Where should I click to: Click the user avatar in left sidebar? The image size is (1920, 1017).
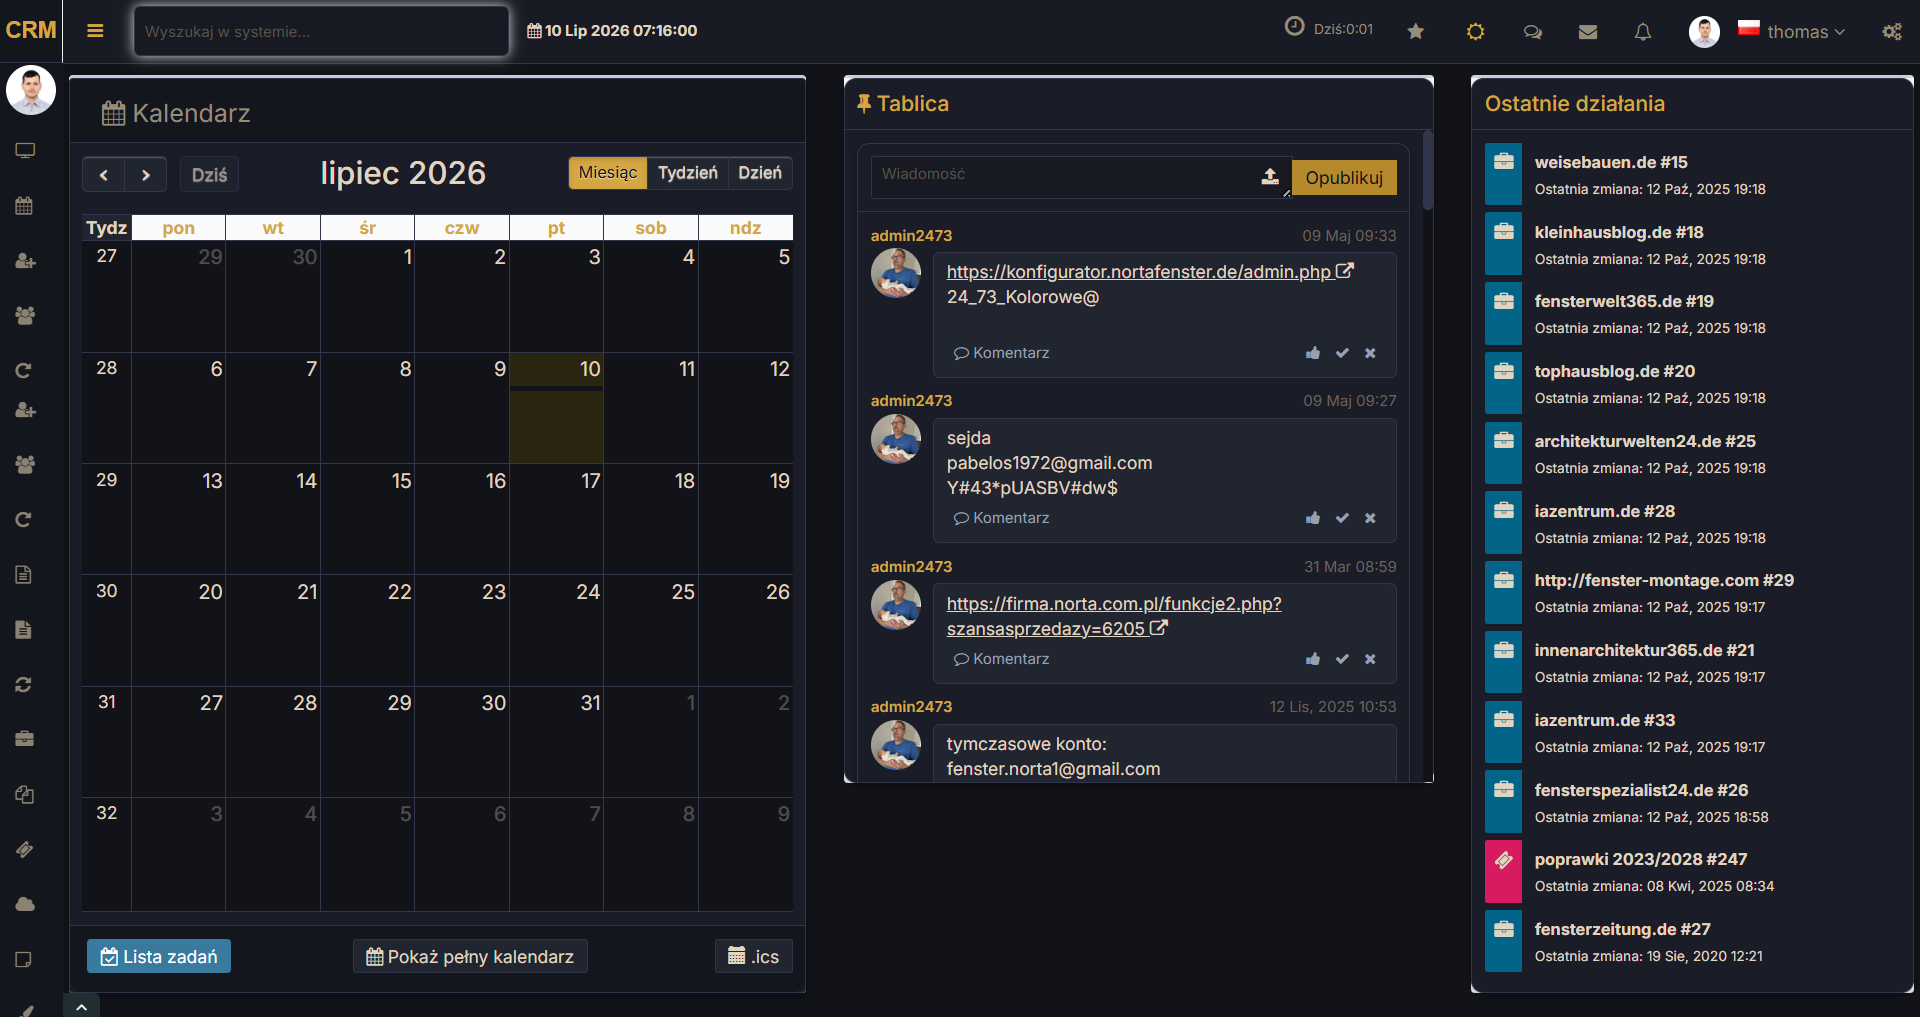[x=31, y=91]
